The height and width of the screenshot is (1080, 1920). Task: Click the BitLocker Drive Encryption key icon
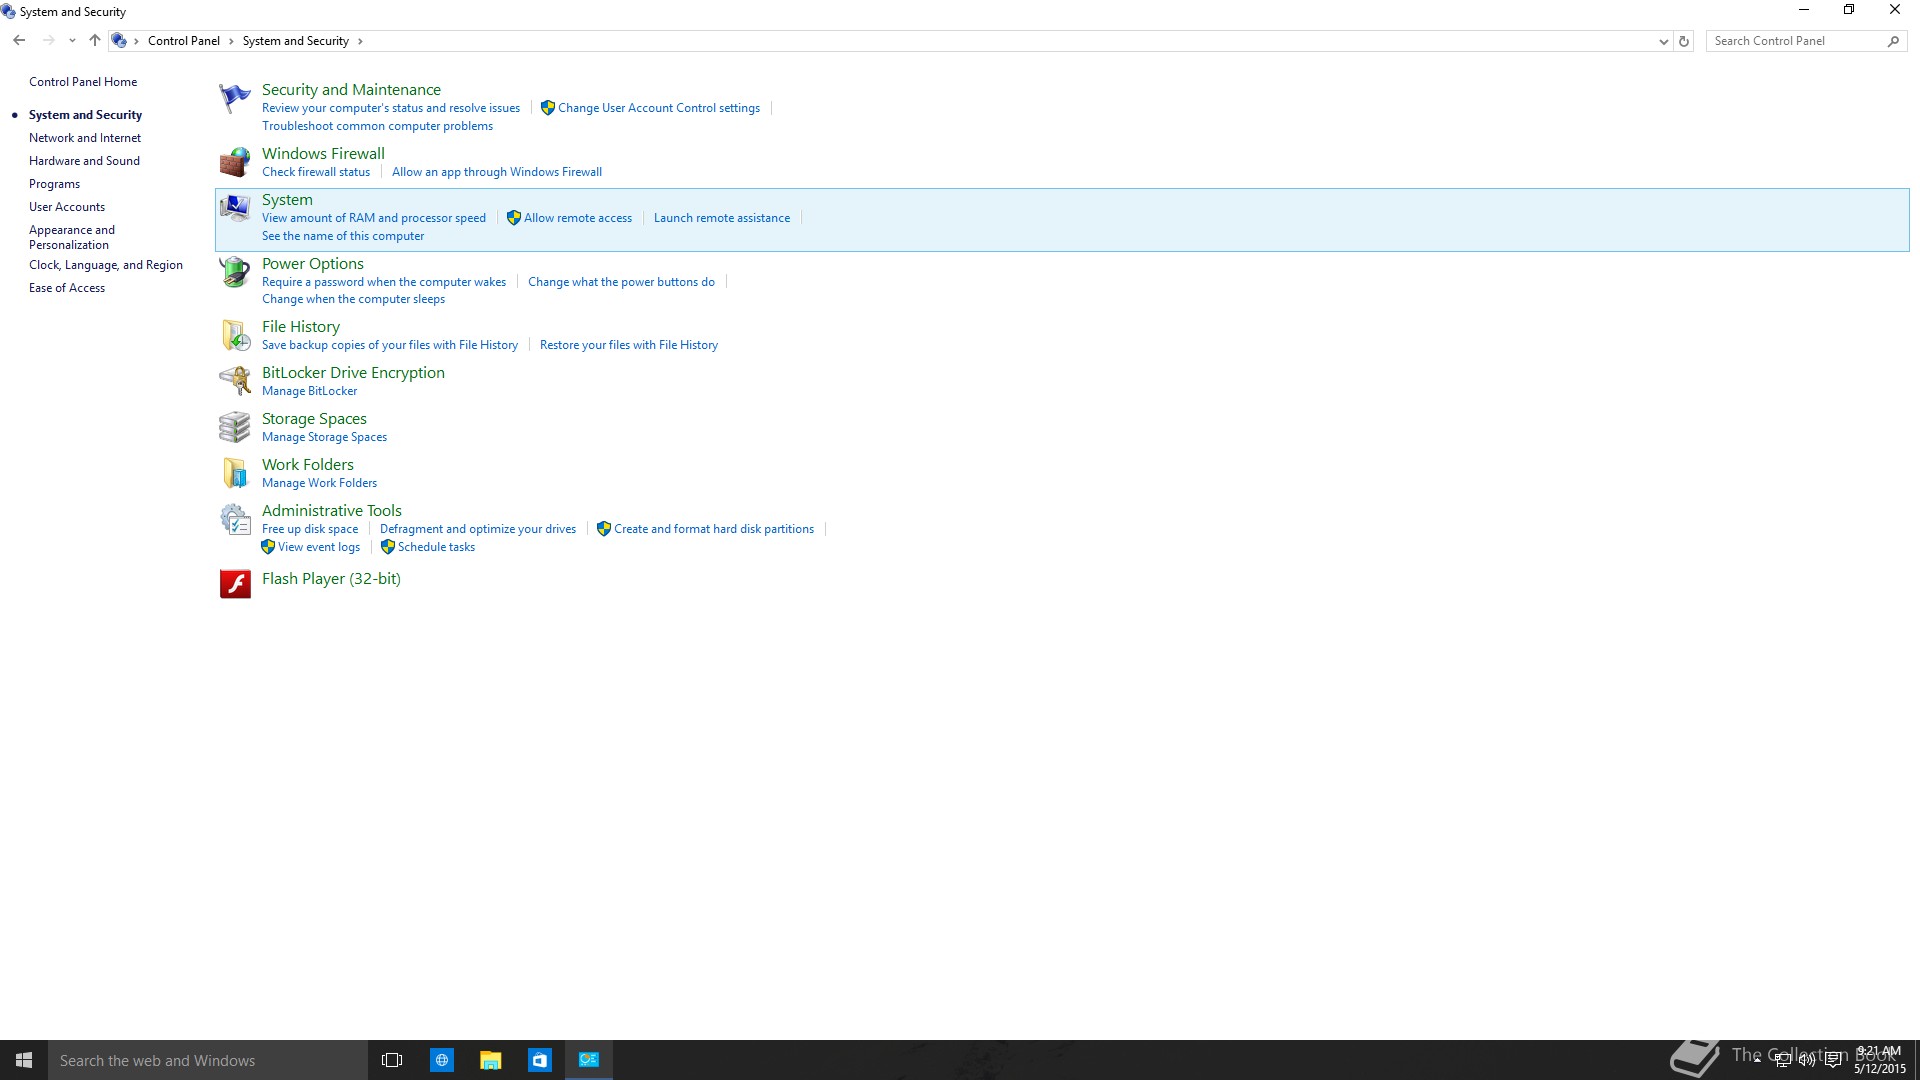235,381
